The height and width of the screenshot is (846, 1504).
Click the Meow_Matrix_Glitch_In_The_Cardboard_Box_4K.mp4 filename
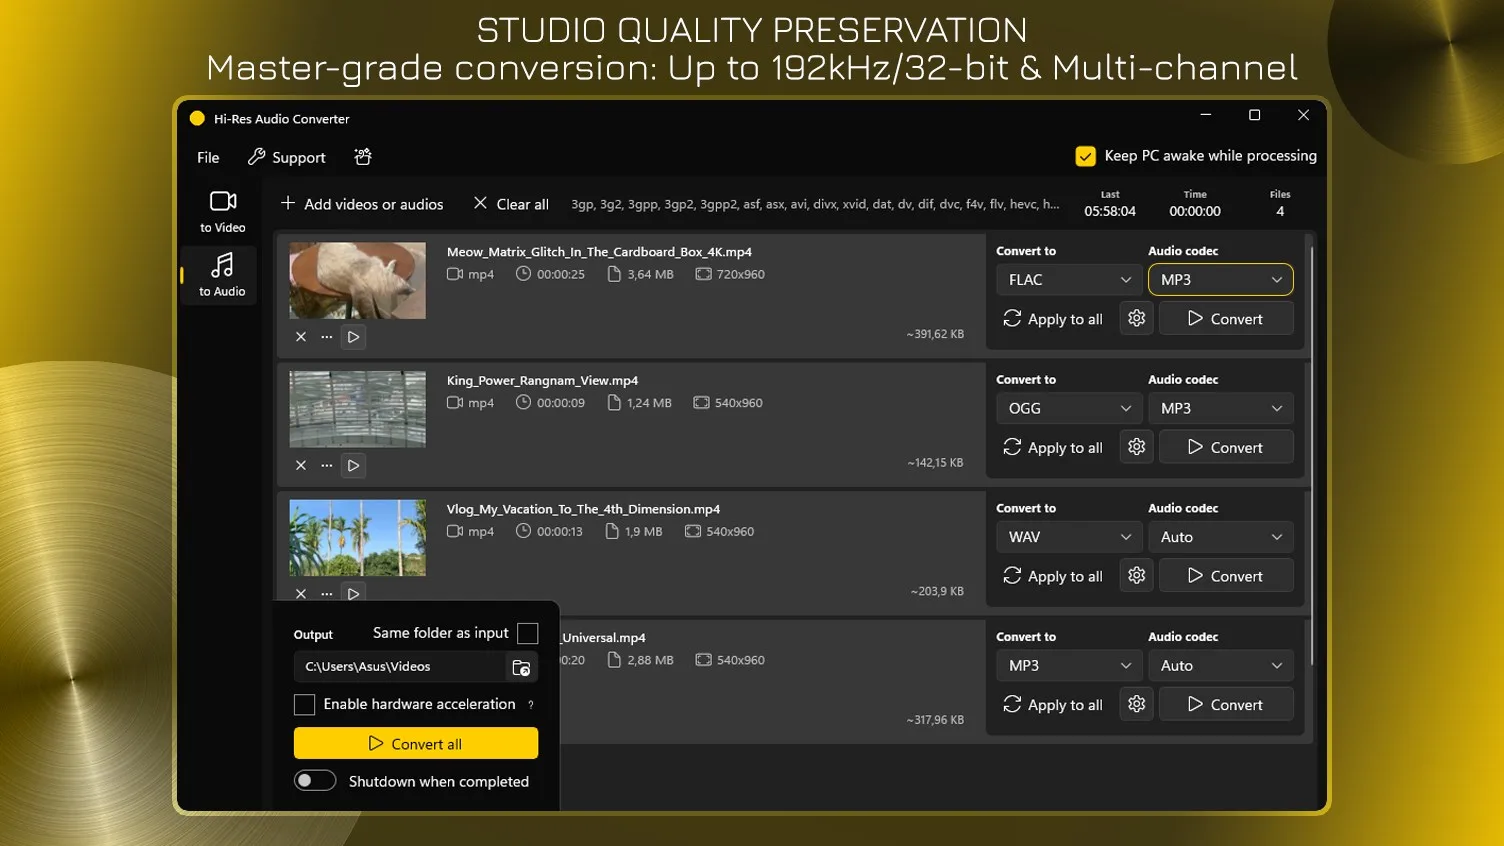tap(599, 252)
